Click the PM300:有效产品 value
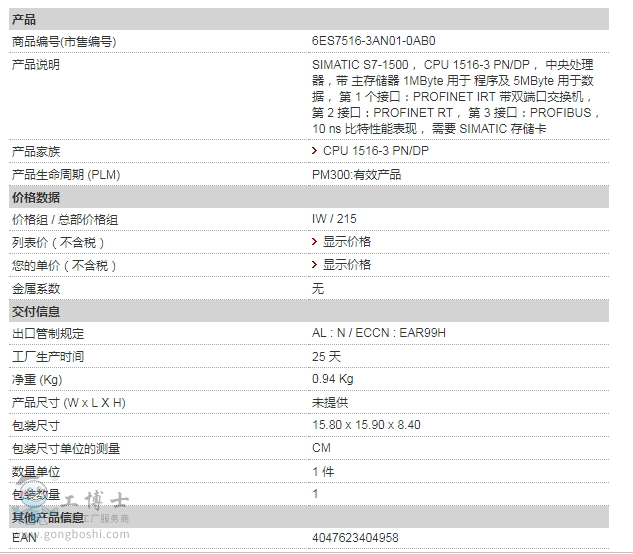Viewport: 633px width, 554px height. pos(356,175)
